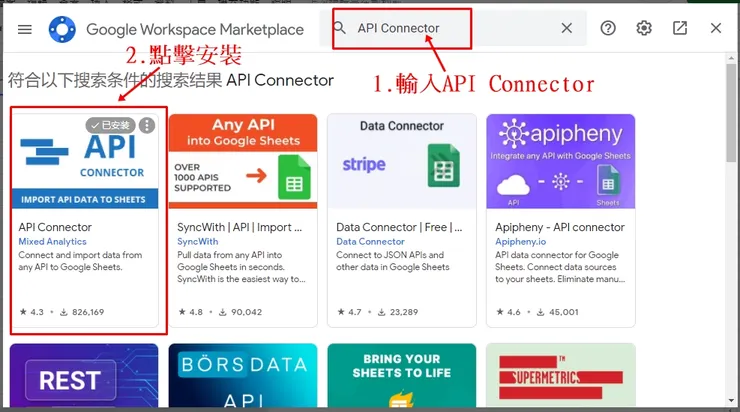Close the Marketplace dialog
Screen dimensions: 740x412
click(715, 28)
